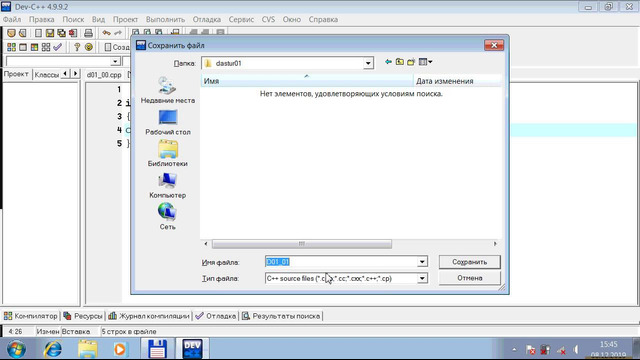Open the Recent Places shortcut

point(167,90)
